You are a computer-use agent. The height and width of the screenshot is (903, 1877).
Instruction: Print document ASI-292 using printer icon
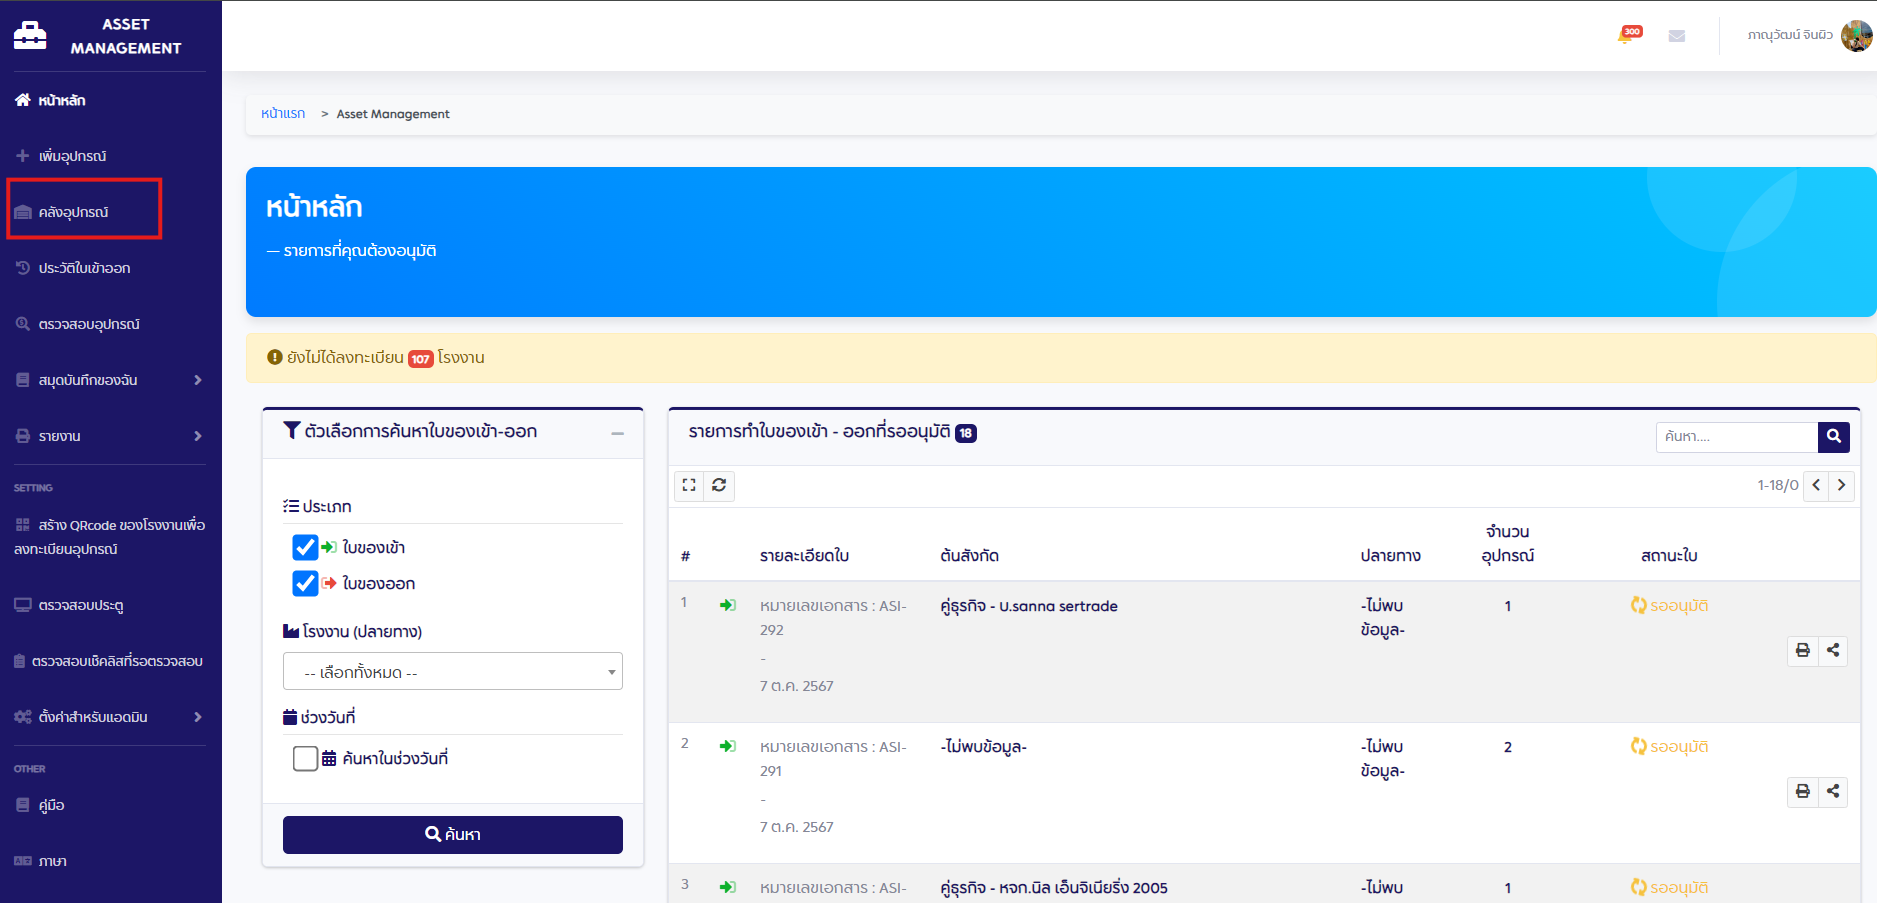[1802, 650]
